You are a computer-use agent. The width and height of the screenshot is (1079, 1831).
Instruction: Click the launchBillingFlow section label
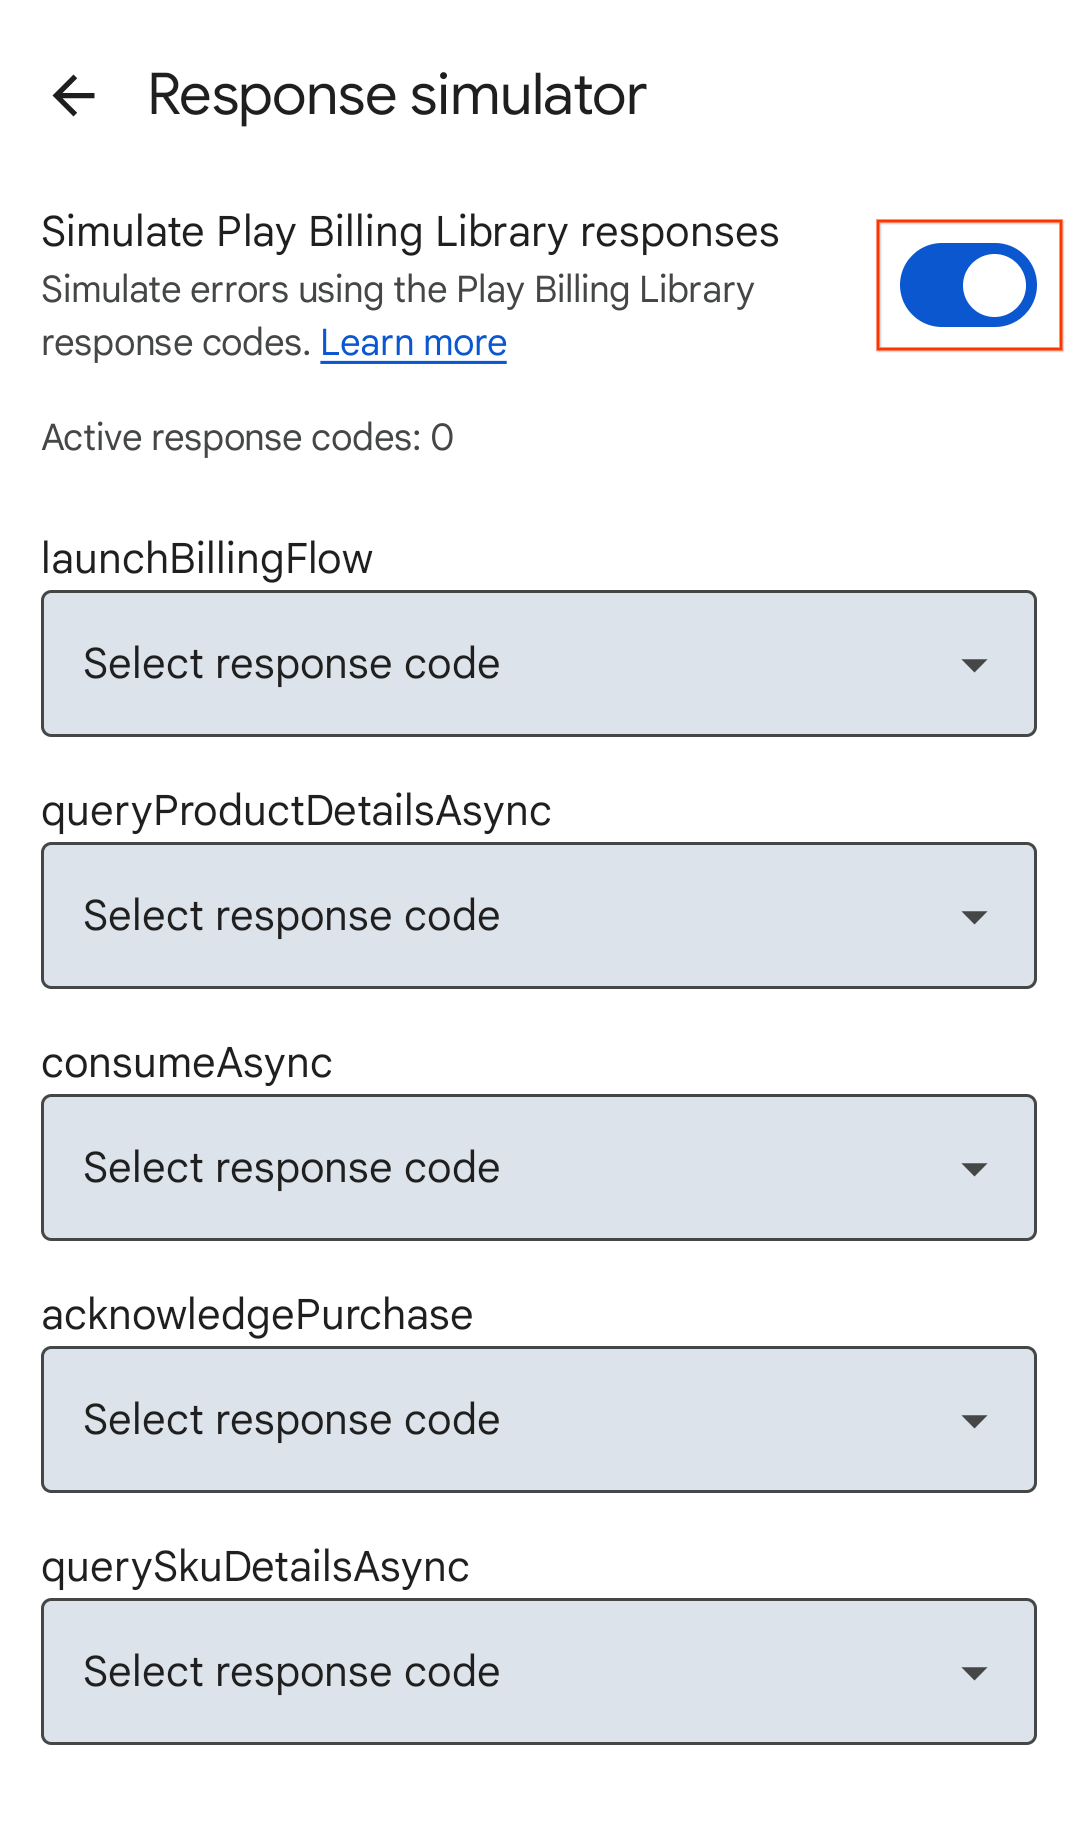206,559
